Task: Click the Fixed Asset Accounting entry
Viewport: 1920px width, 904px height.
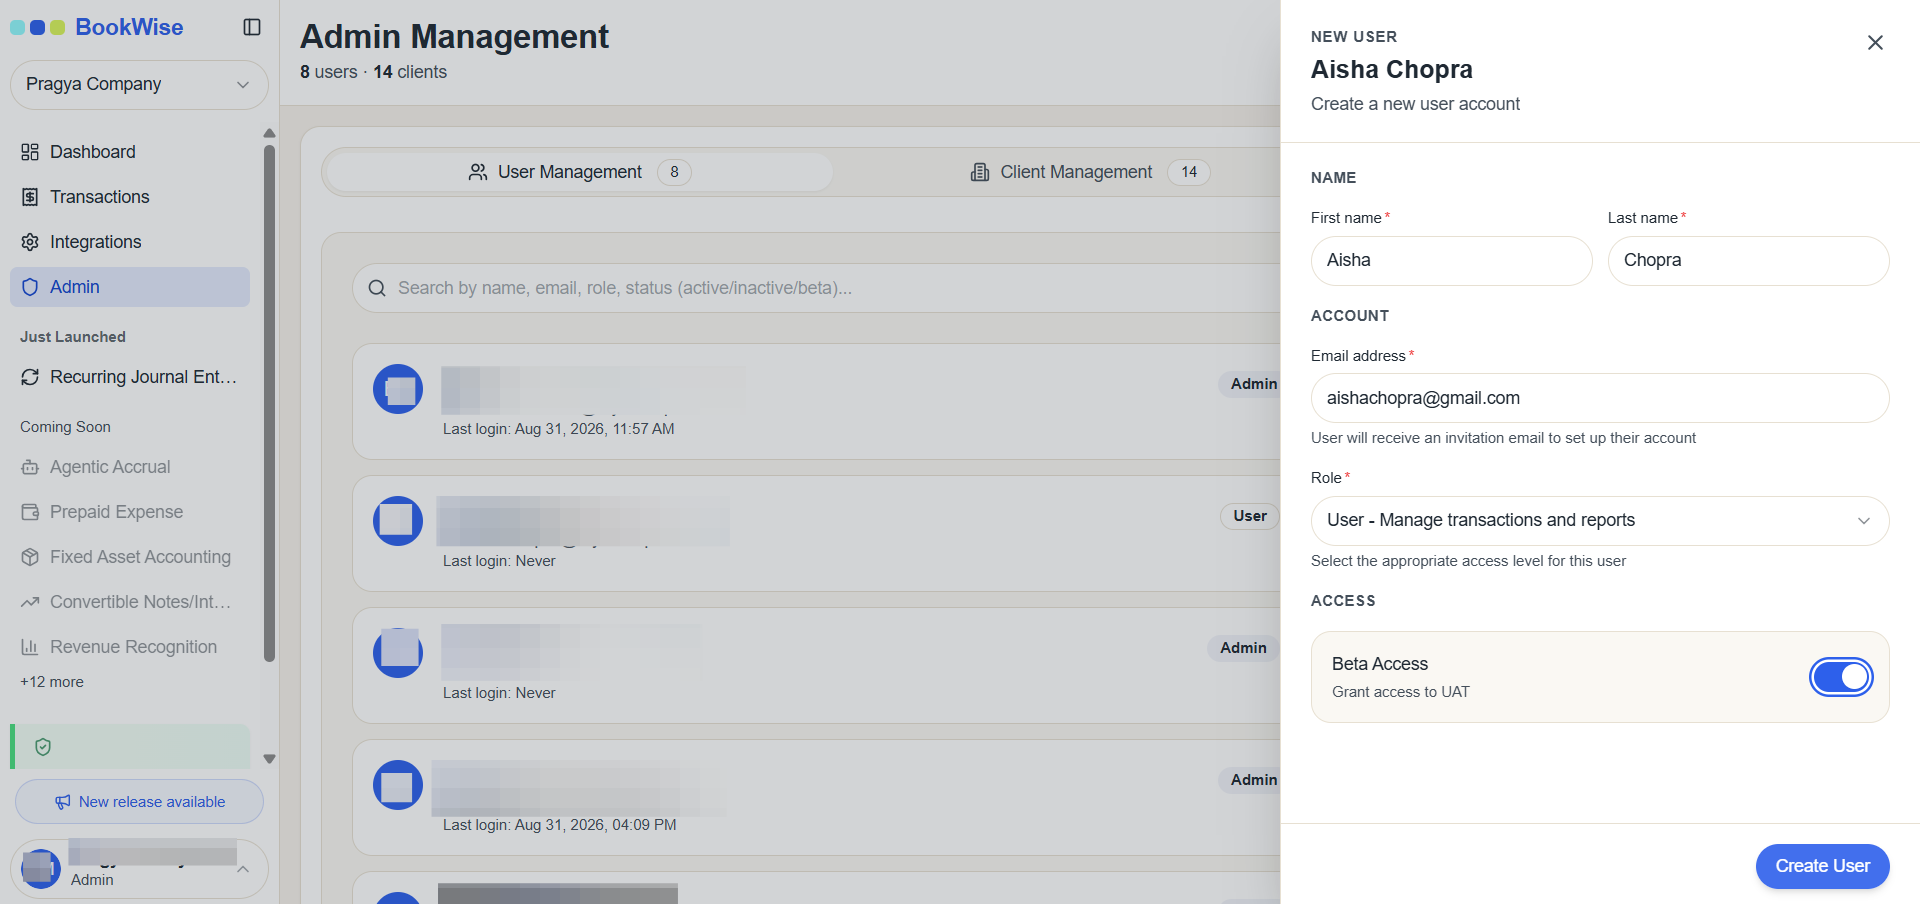Action: click(130, 557)
